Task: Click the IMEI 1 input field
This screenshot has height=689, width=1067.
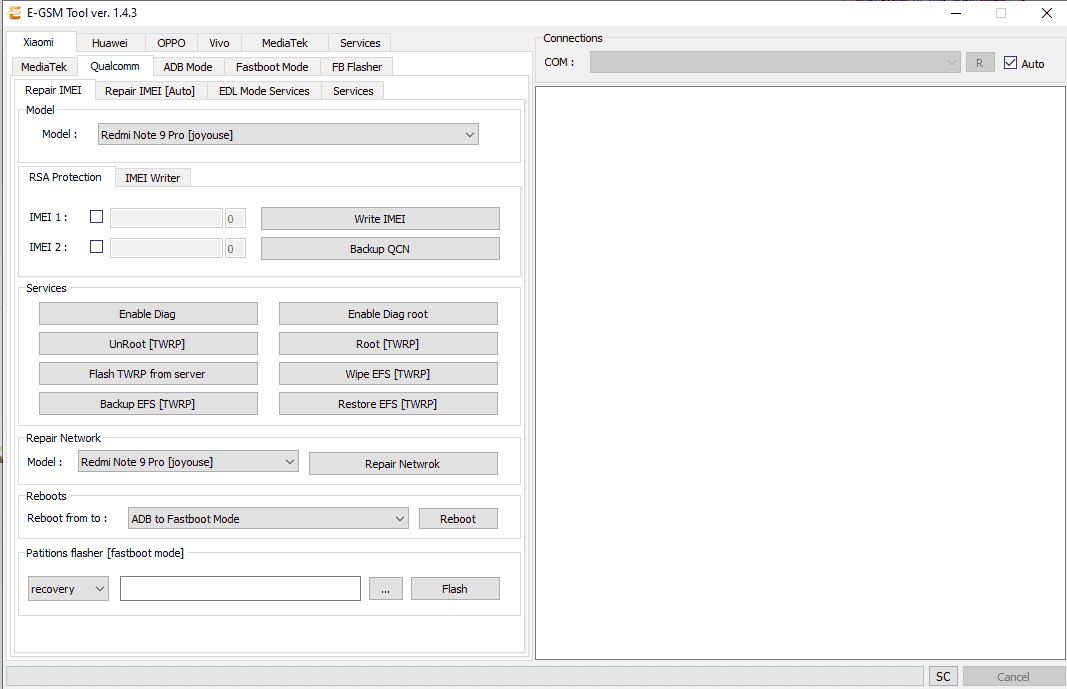Action: [x=166, y=218]
